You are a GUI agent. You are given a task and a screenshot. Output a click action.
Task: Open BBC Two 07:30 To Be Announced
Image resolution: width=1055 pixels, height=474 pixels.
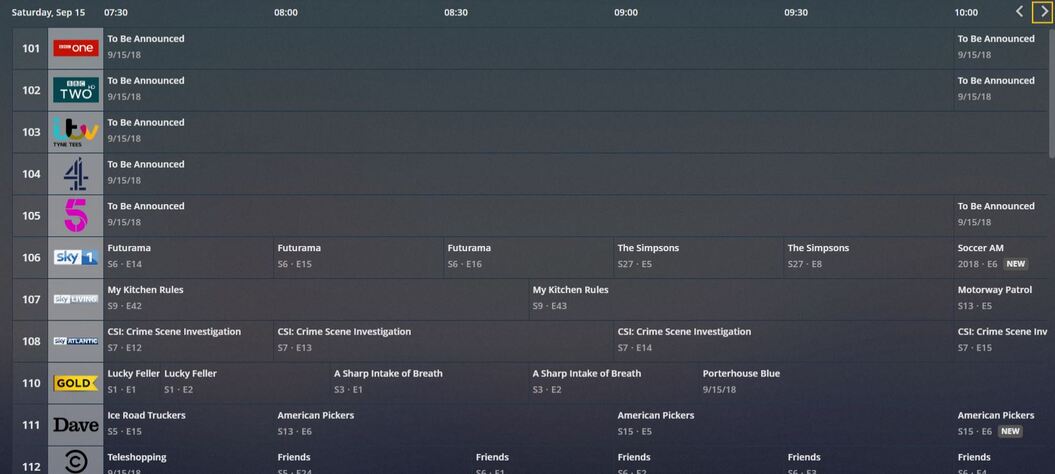tap(528, 90)
